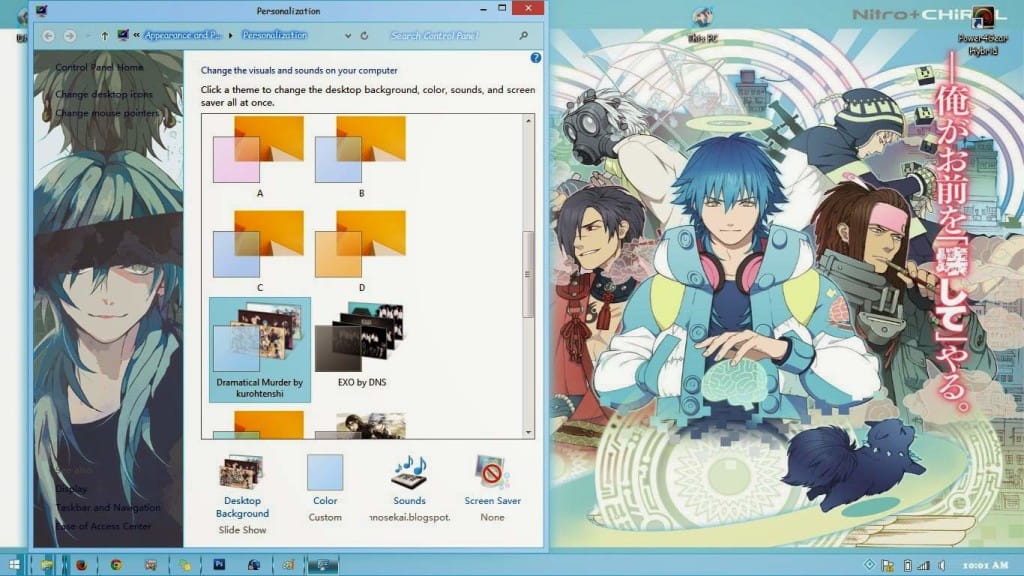Click the Personalization window title icon
The image size is (1024, 576).
point(41,10)
